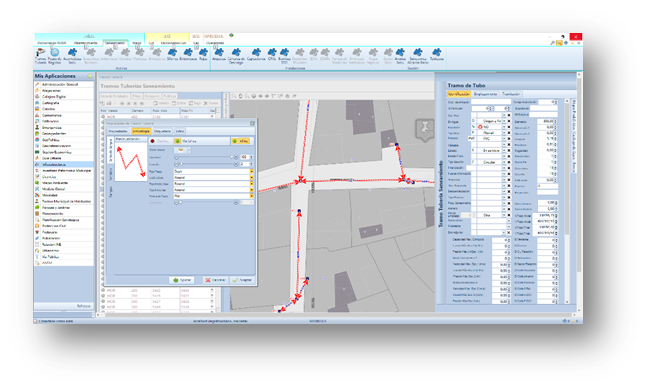The image size is (648, 389).
Task: Select the Sifones ribbon icon
Action: (172, 55)
